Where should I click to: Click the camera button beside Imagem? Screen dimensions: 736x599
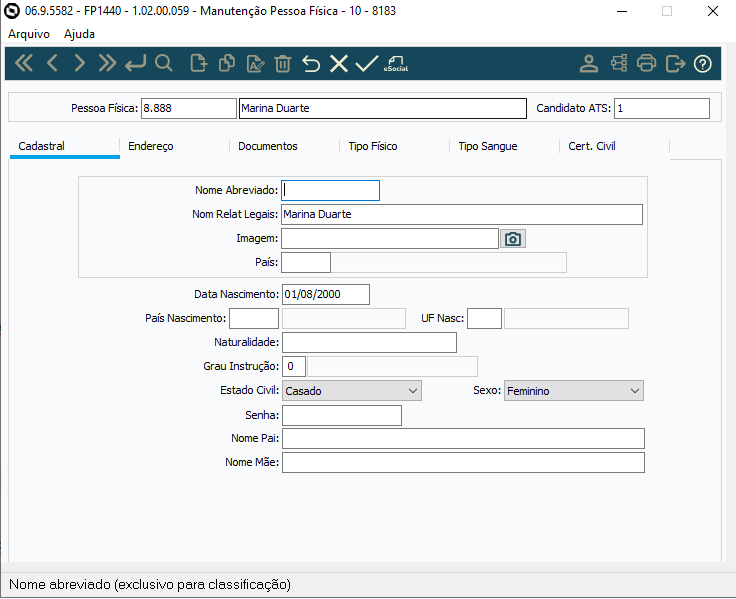coord(513,239)
